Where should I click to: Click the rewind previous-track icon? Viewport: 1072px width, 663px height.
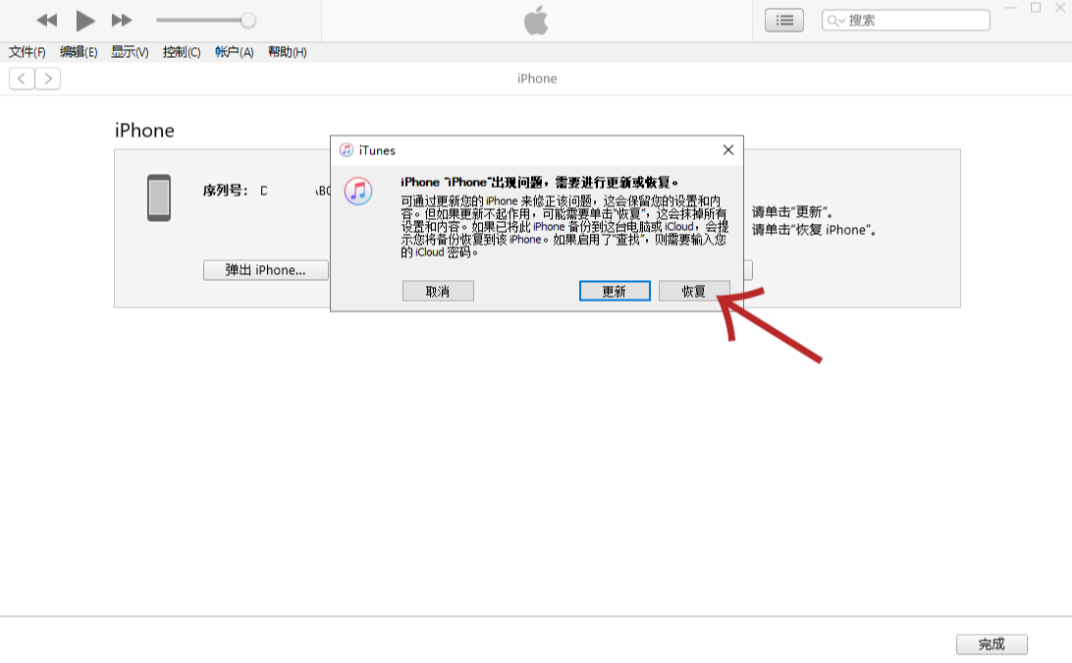[46, 20]
